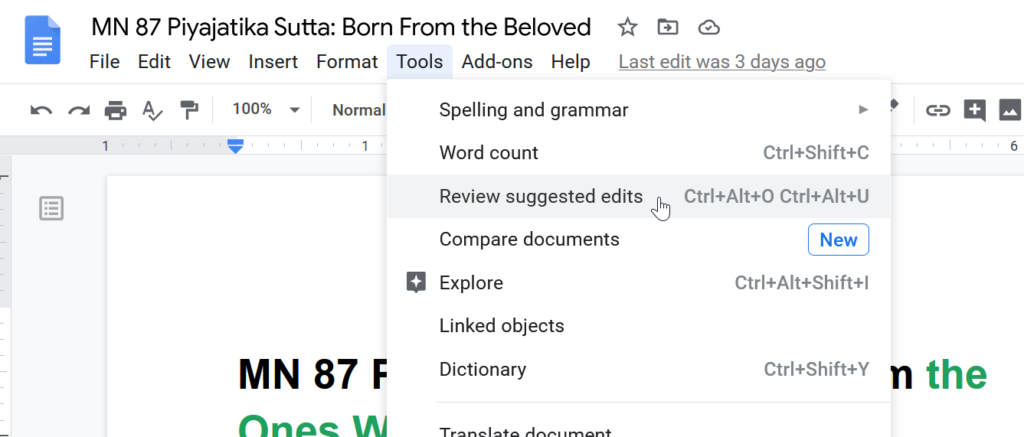The height and width of the screenshot is (437, 1024).
Task: Star this document
Action: click(x=627, y=27)
